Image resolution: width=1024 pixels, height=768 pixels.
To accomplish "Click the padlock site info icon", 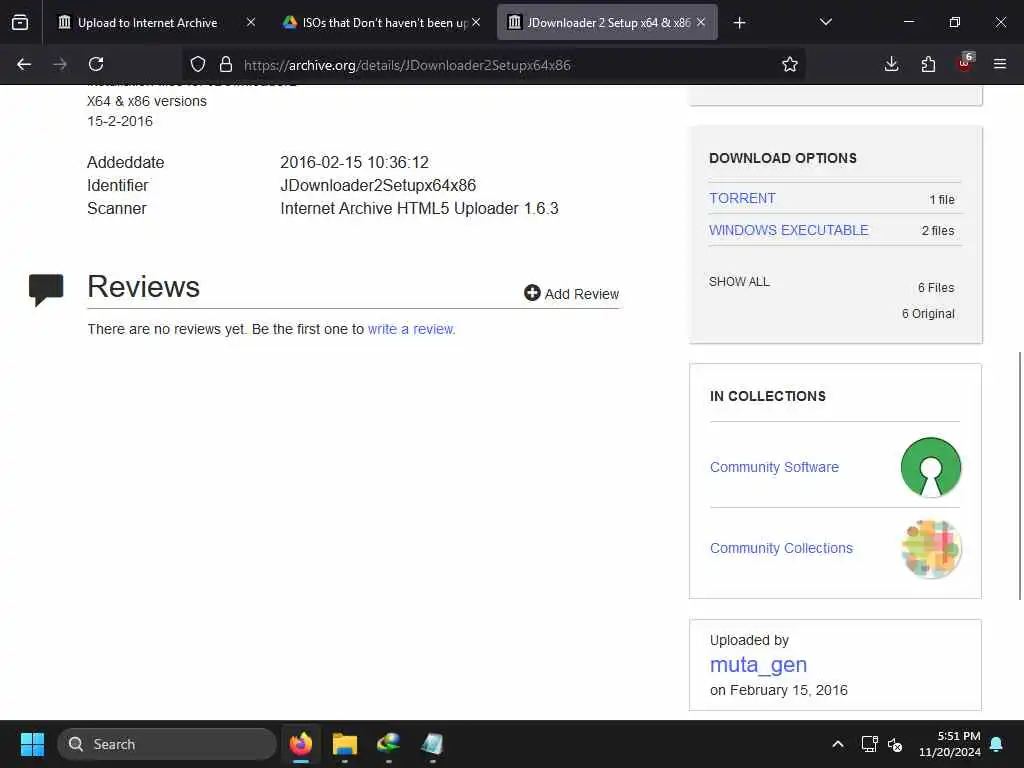I will click(226, 64).
